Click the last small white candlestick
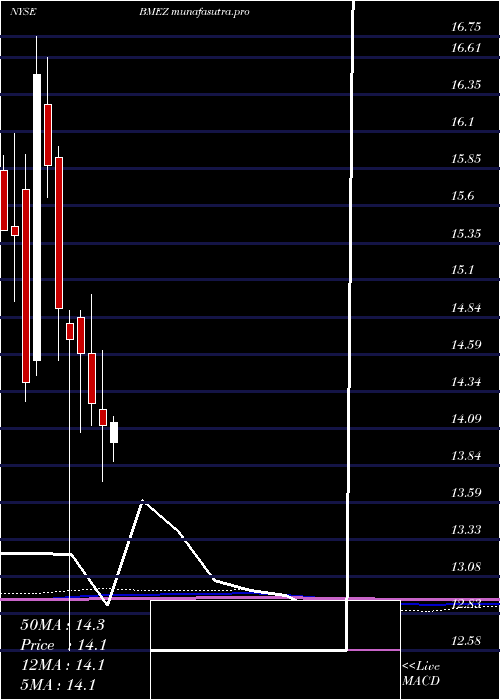This screenshot has height=700, width=500. coord(114,433)
